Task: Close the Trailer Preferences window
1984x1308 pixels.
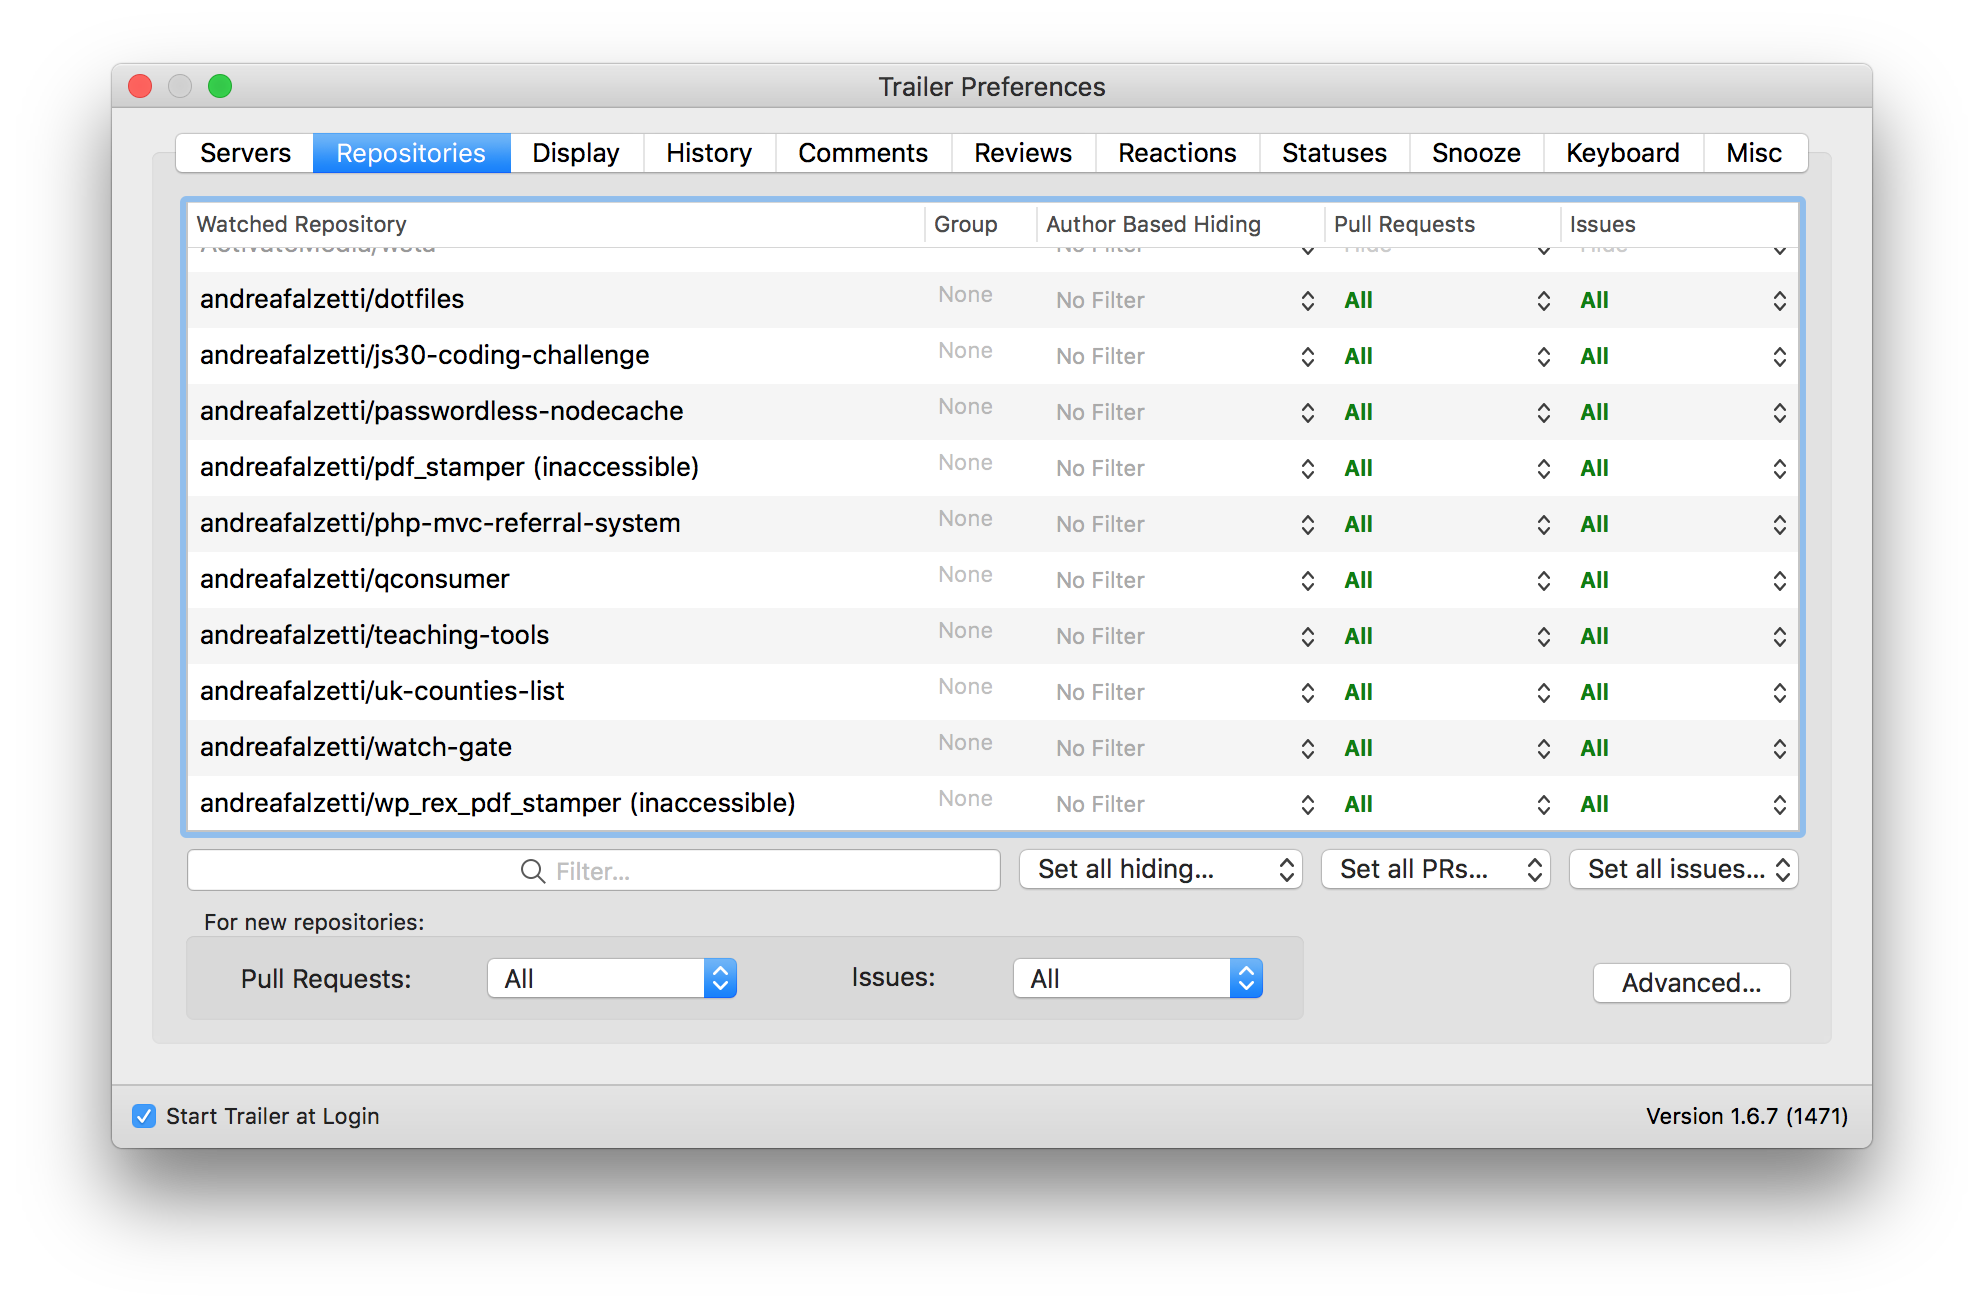Action: 140,87
